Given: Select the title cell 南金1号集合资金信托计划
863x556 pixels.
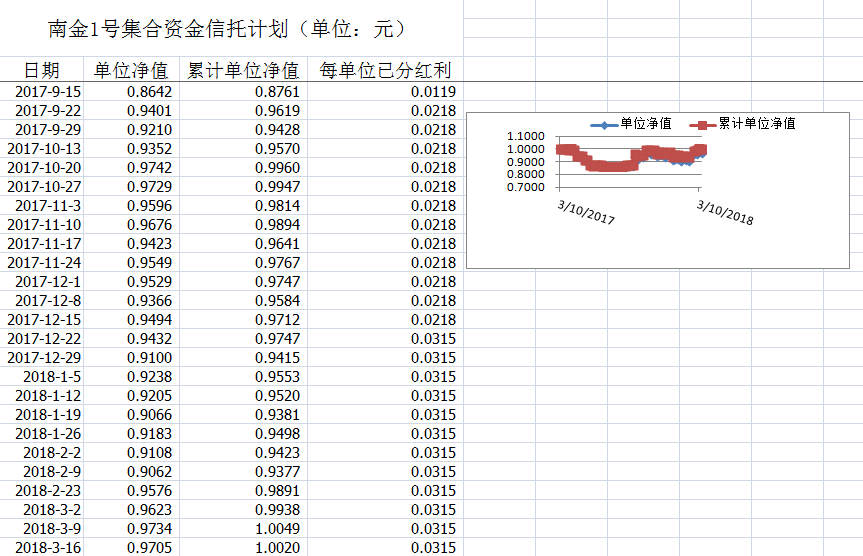Looking at the screenshot, I should point(228,29).
